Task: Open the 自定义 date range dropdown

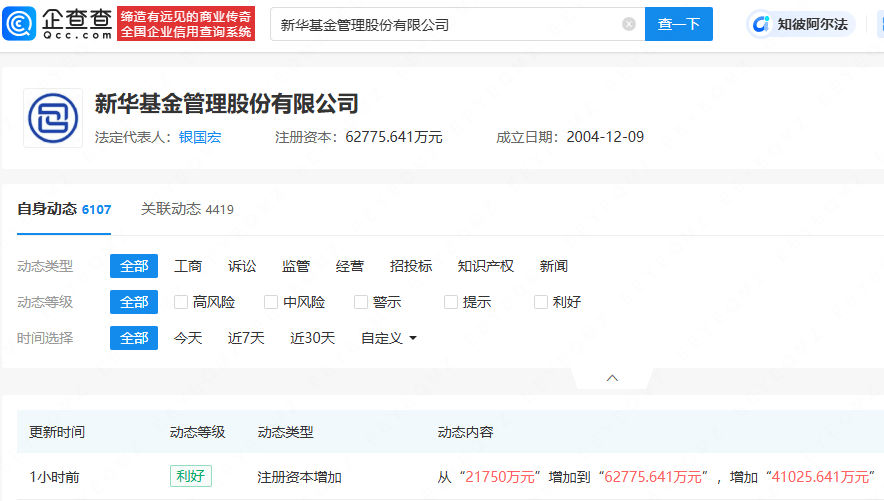Action: click(x=388, y=338)
